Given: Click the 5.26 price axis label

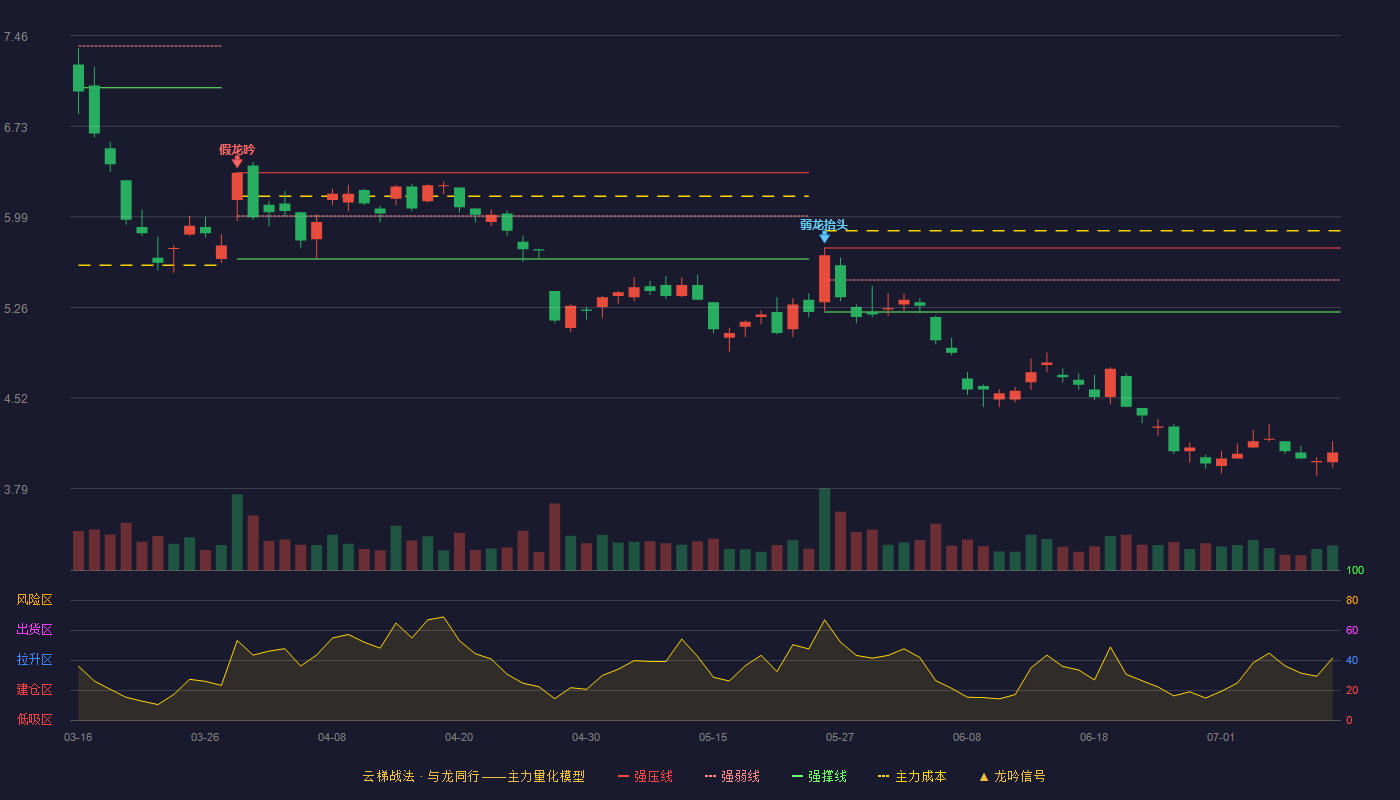Looking at the screenshot, I should tap(15, 309).
